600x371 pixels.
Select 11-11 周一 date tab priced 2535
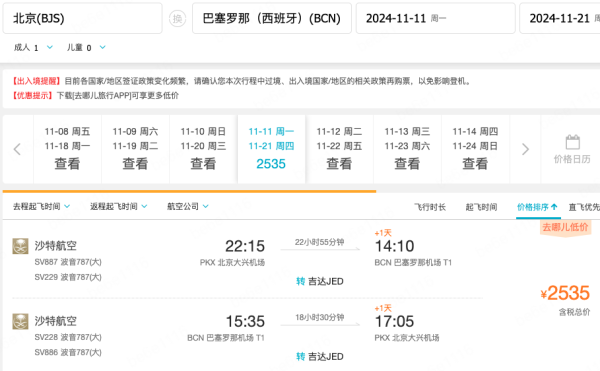point(271,149)
